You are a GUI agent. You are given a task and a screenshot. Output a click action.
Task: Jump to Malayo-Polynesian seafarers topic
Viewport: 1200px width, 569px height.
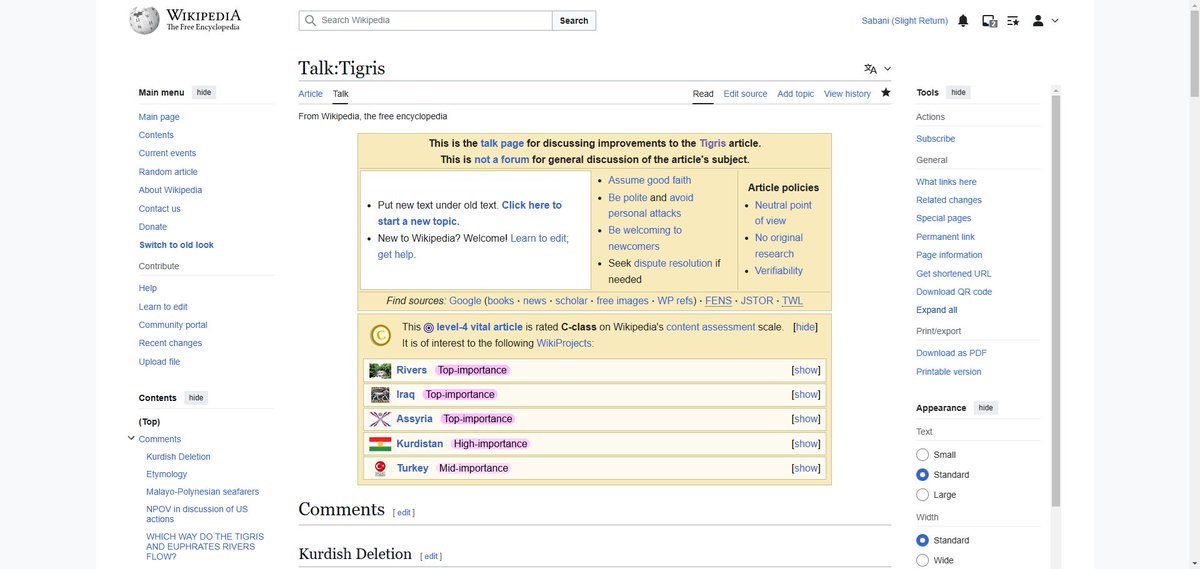[x=203, y=492]
